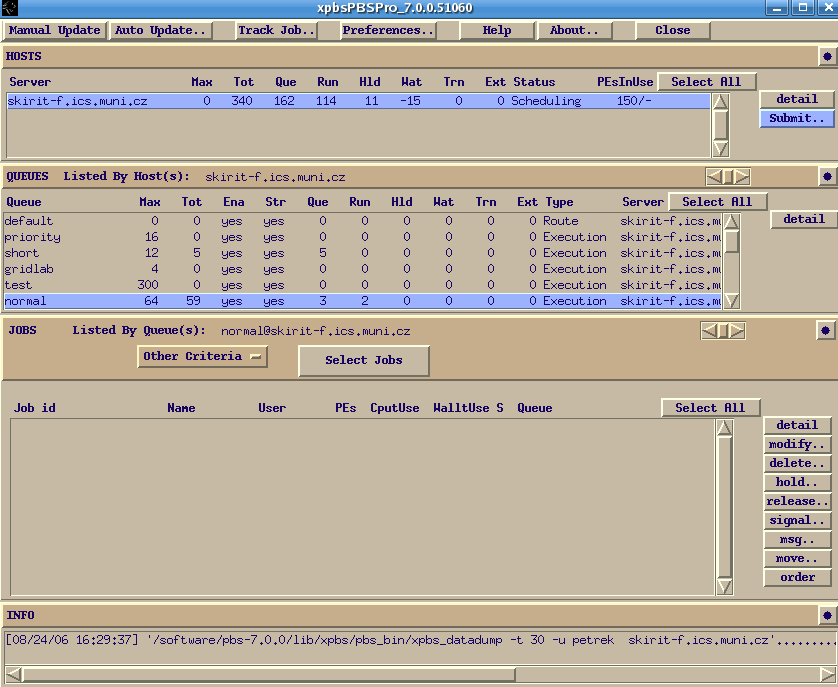Select host skirit-f.ics.muni.cz in HOSTS list
The width and height of the screenshot is (838, 687).
tap(359, 101)
